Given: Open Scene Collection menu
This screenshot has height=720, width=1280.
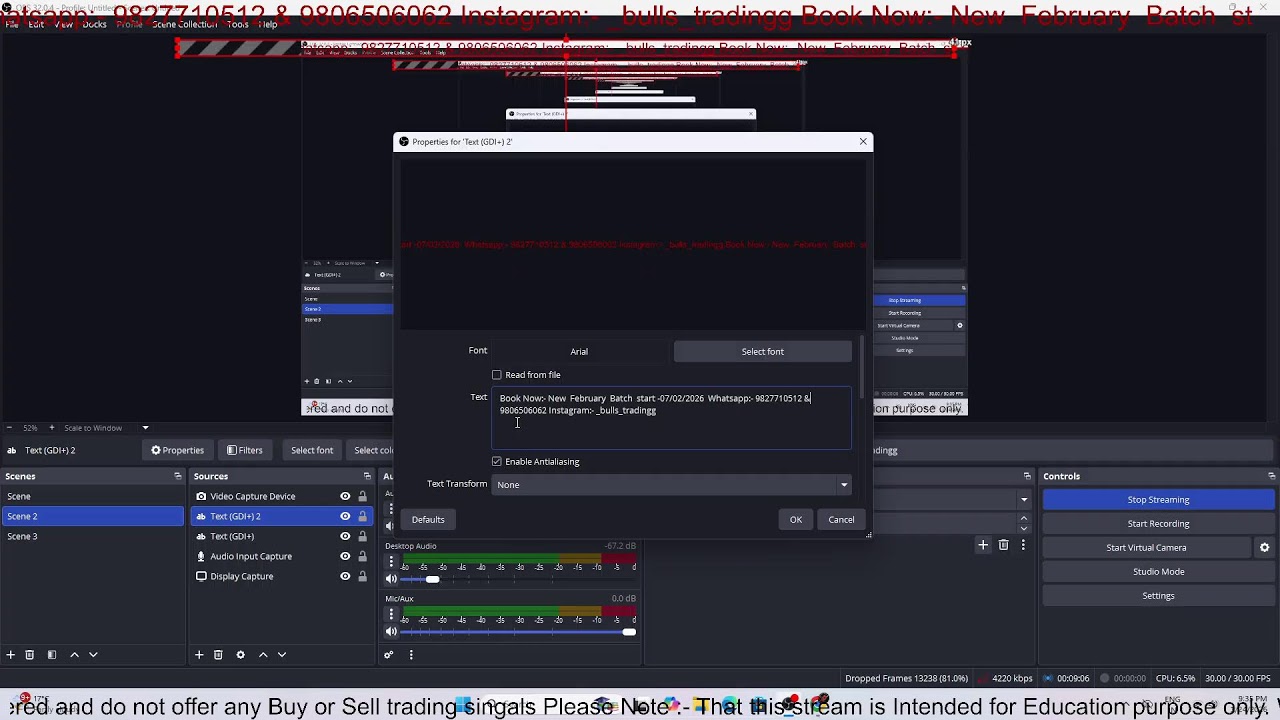Looking at the screenshot, I should pos(184,24).
